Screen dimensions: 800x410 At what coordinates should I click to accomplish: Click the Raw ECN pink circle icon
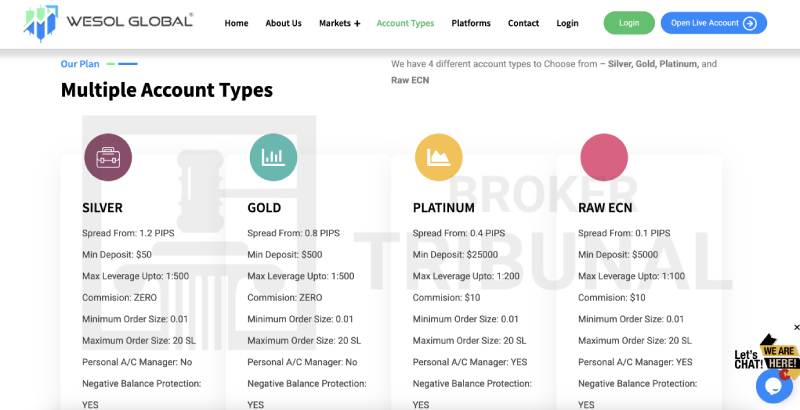point(604,157)
